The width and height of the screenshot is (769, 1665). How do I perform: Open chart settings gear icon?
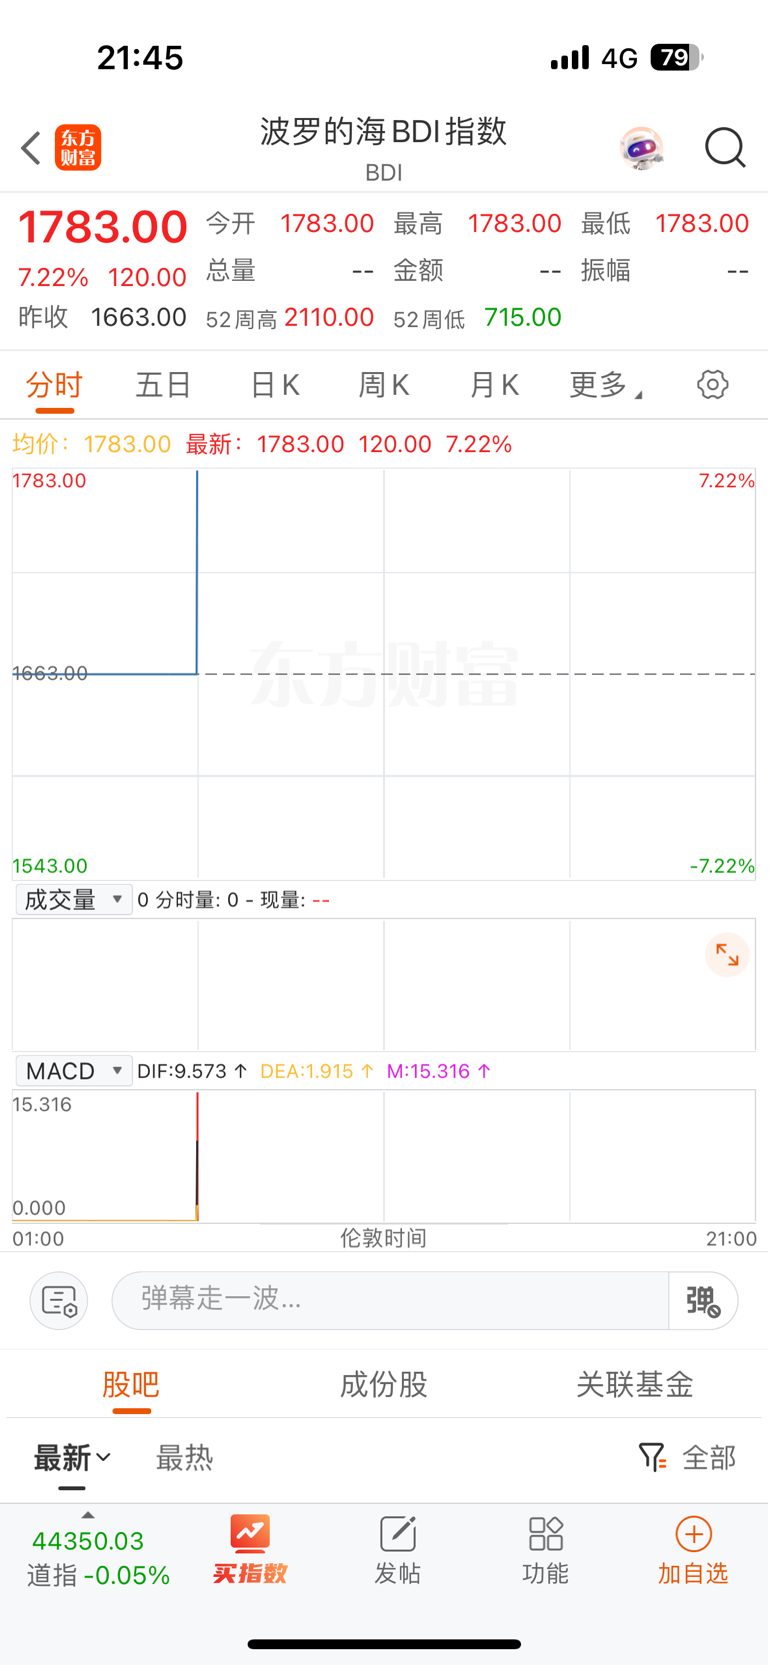[x=712, y=385]
